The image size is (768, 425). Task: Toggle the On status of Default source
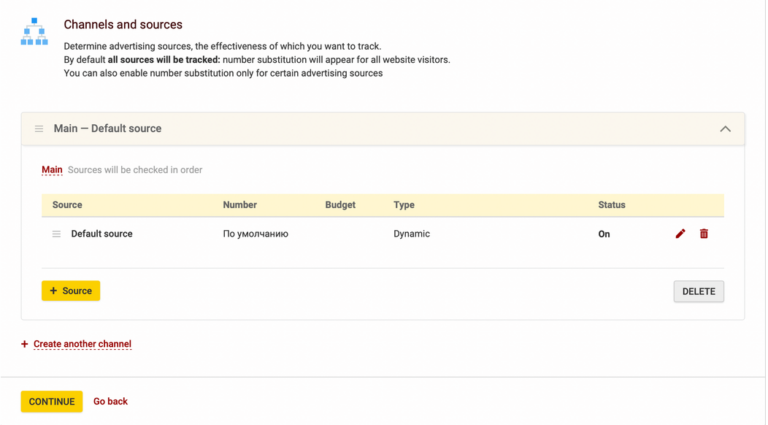click(604, 234)
